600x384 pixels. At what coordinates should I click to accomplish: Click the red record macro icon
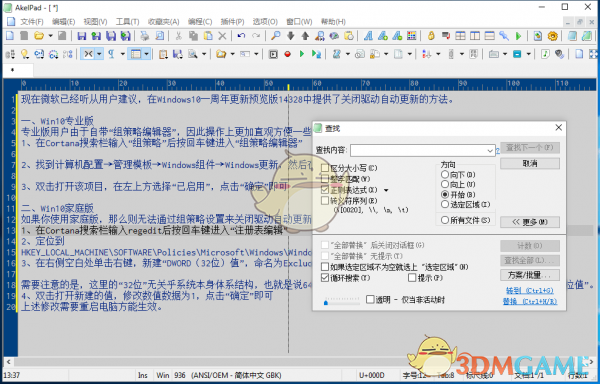pos(287,54)
